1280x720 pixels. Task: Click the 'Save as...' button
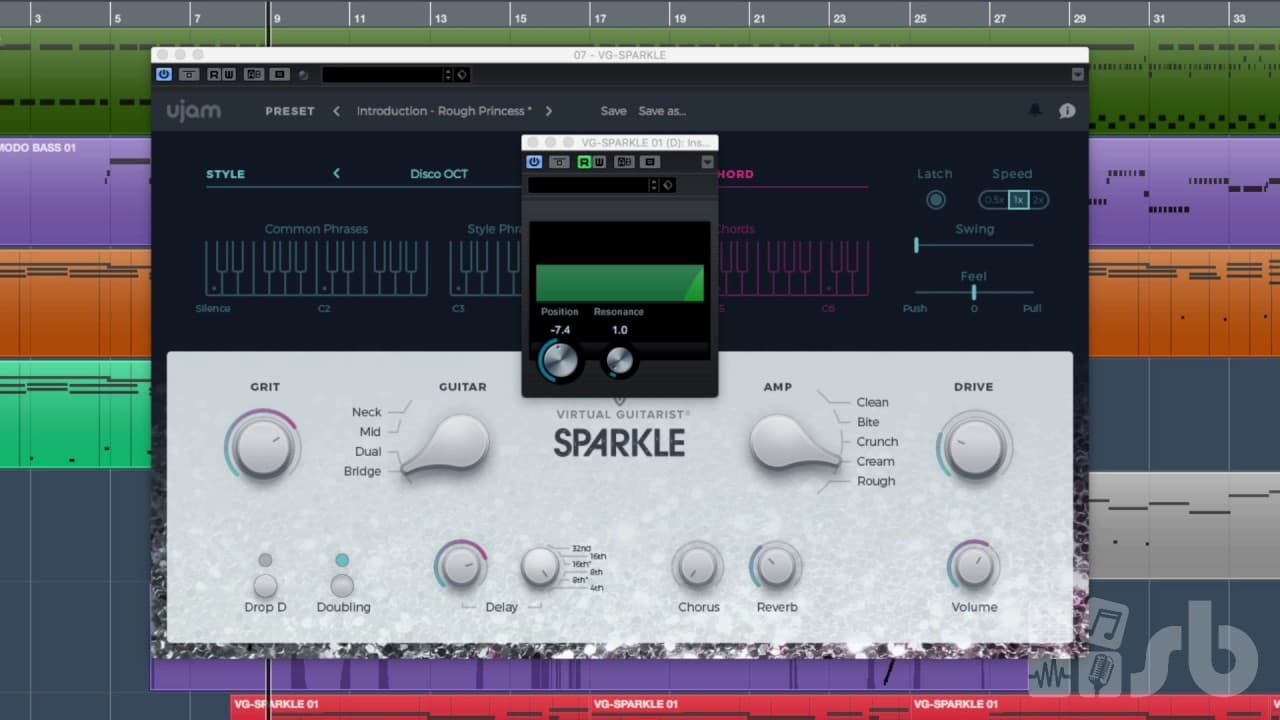point(662,111)
